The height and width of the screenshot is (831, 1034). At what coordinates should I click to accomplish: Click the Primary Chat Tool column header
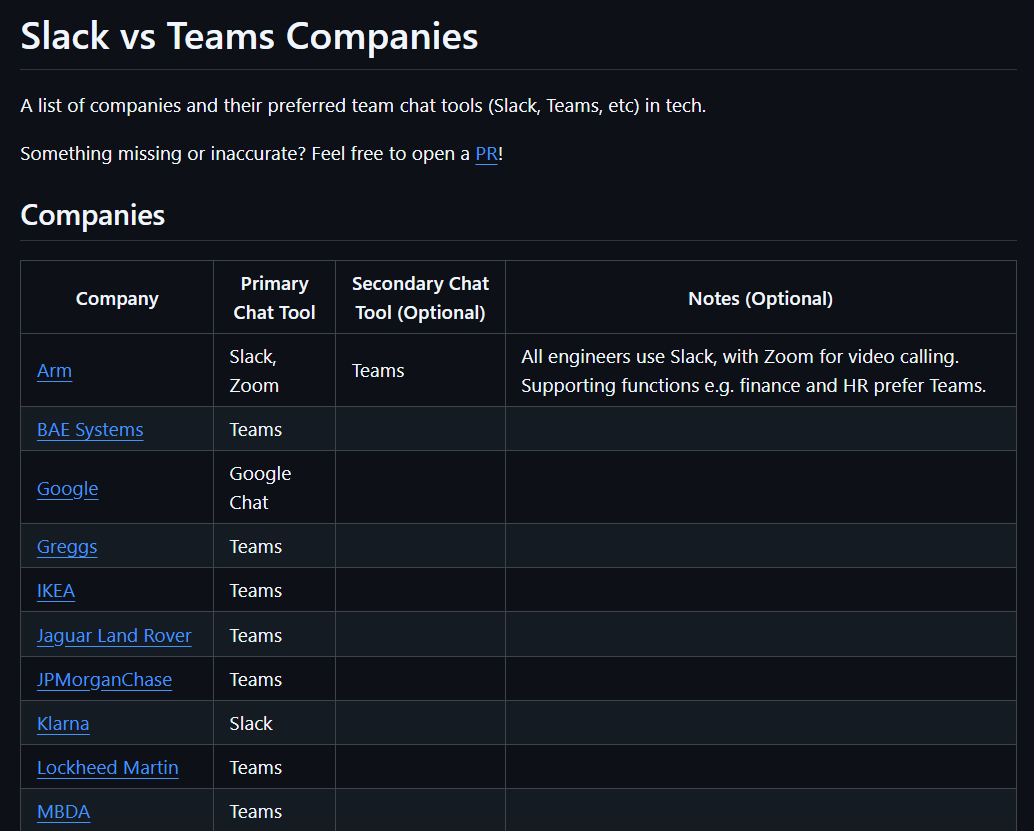274,298
